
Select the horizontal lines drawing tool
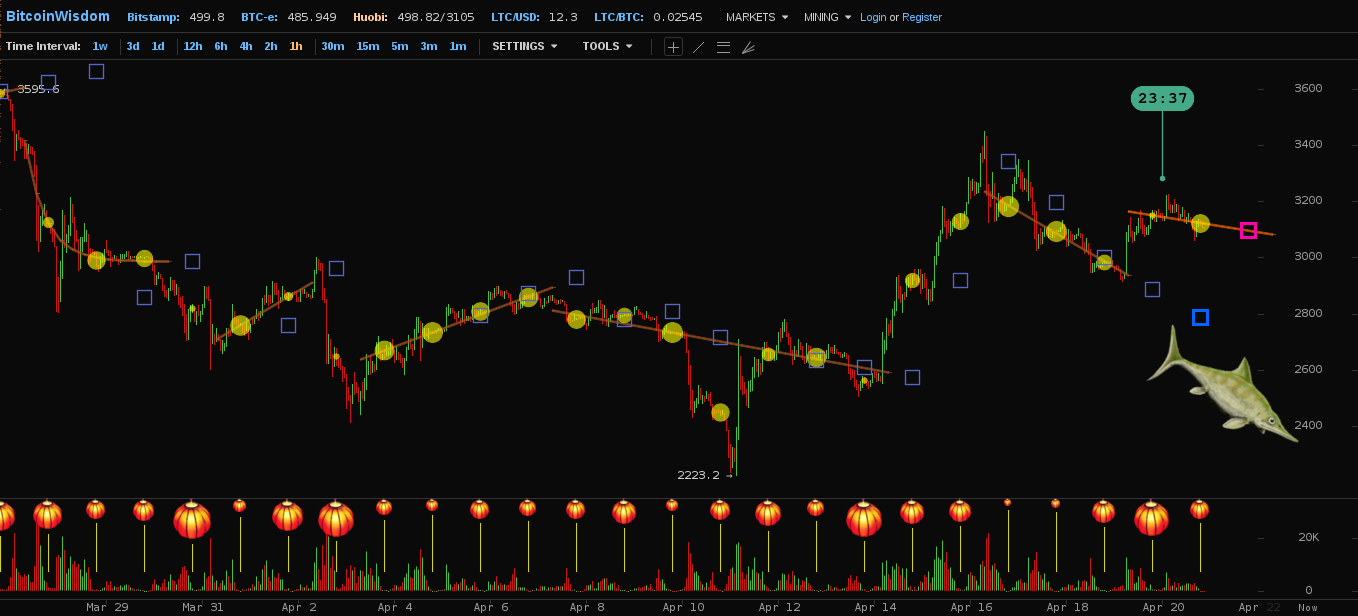723,47
